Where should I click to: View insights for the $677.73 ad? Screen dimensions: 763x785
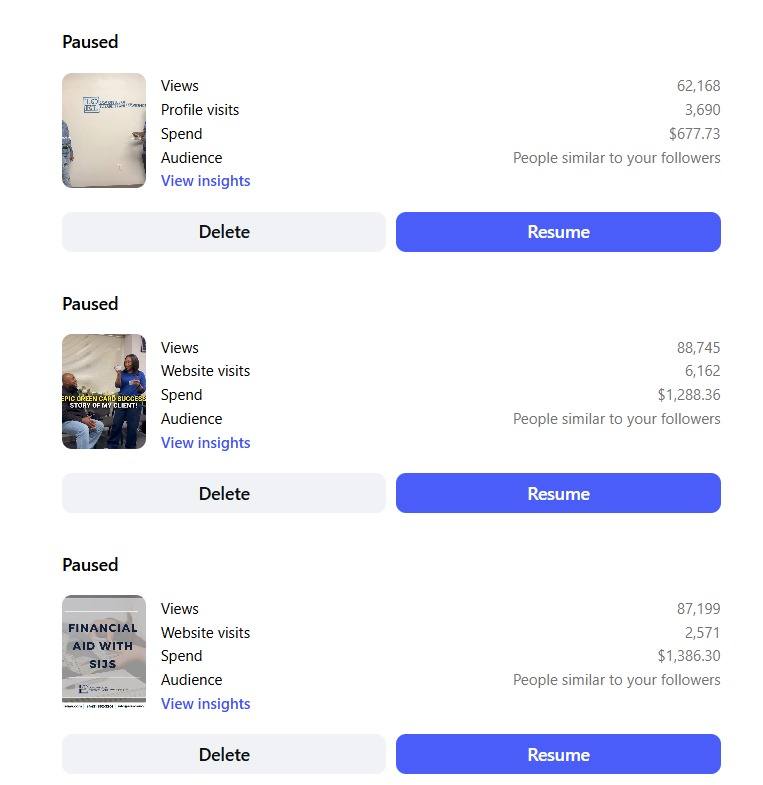click(206, 181)
